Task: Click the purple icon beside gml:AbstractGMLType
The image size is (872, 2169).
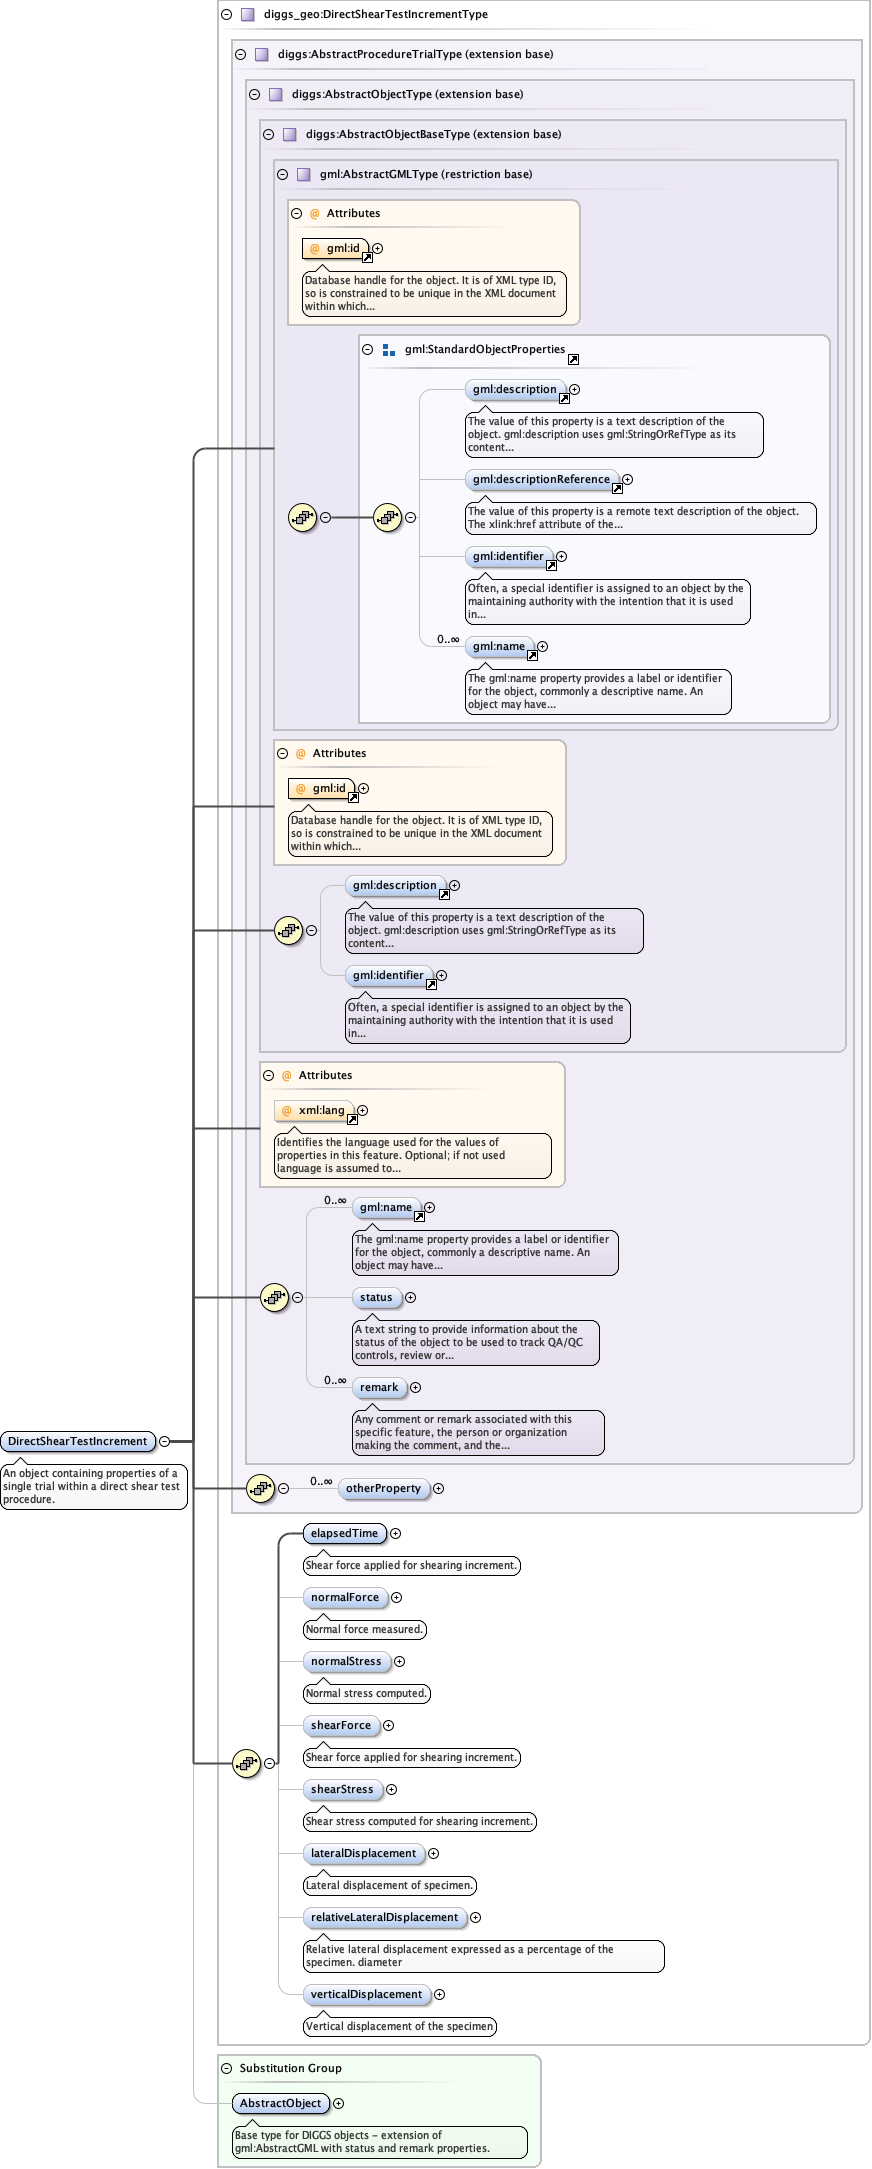Action: [303, 175]
